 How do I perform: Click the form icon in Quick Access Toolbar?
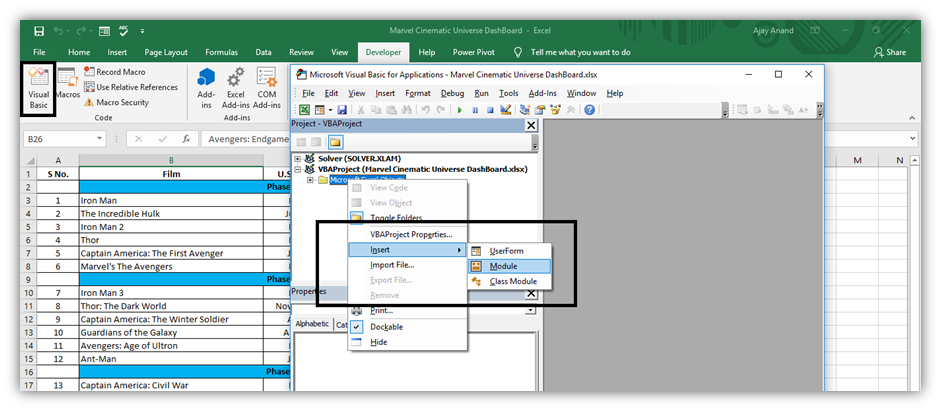(104, 31)
